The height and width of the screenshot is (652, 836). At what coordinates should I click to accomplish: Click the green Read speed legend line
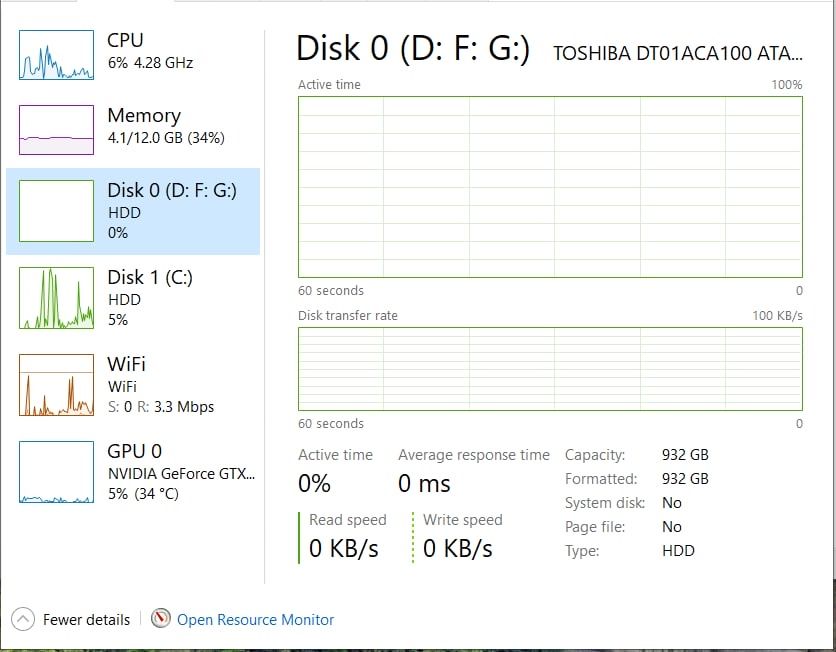click(x=299, y=537)
